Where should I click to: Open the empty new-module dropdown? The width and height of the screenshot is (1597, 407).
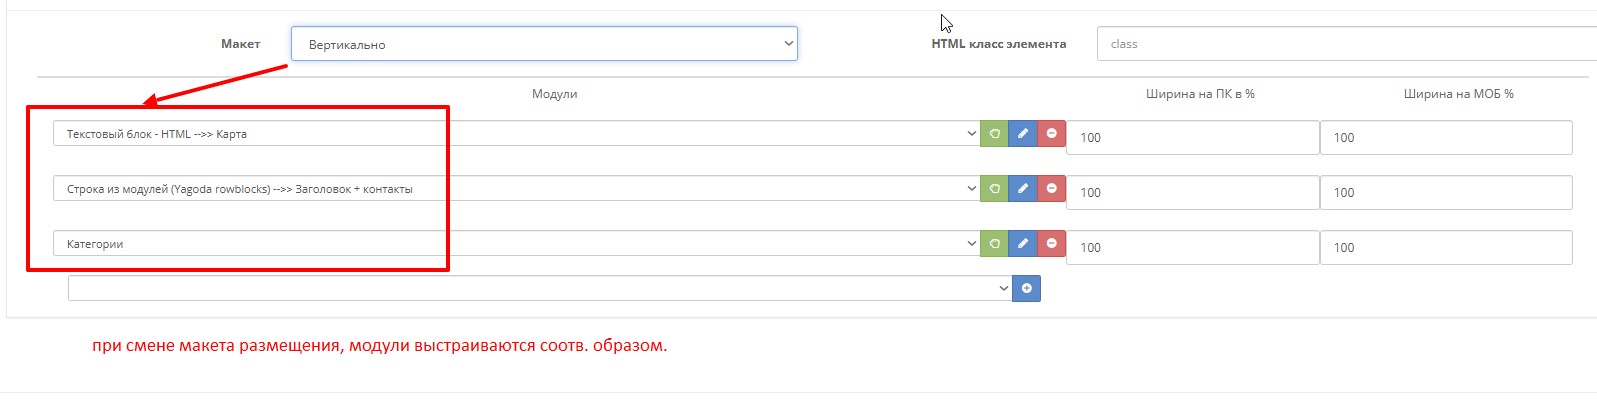pyautogui.click(x=540, y=288)
